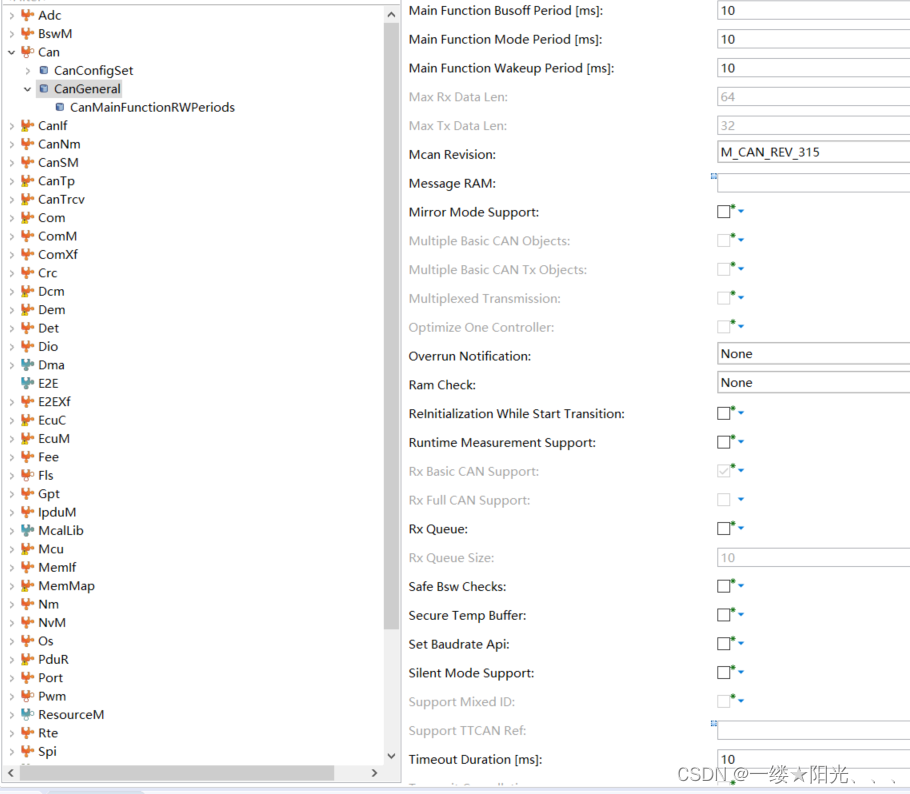
Task: Open the Overrun Notification dropdown
Action: [x=812, y=353]
